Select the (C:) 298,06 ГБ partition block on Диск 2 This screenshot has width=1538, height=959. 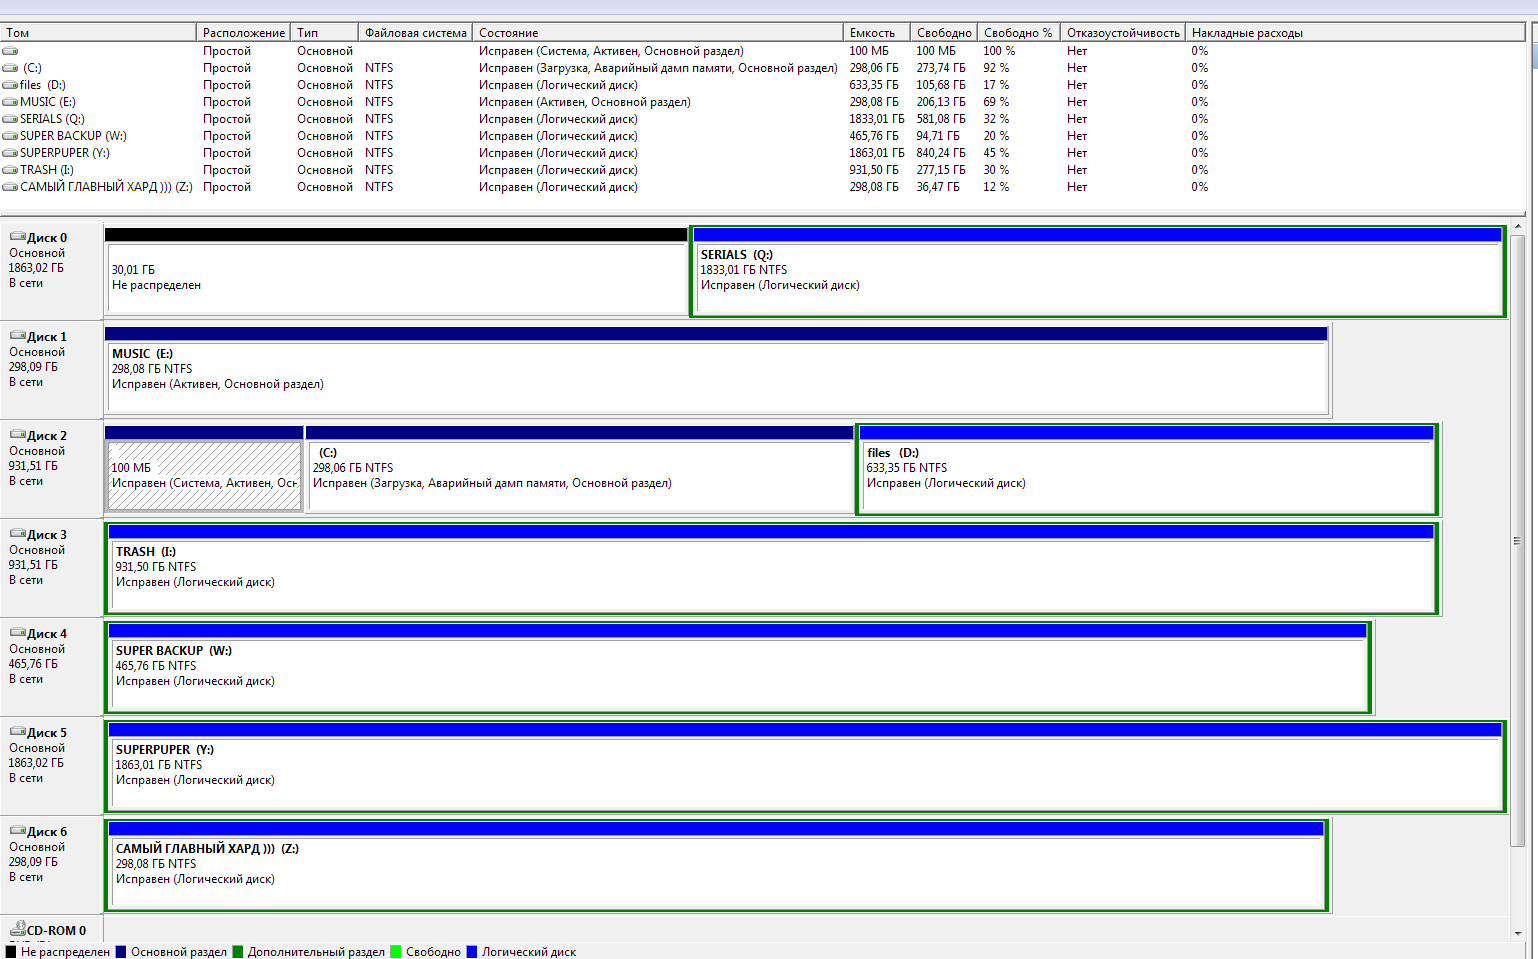580,469
